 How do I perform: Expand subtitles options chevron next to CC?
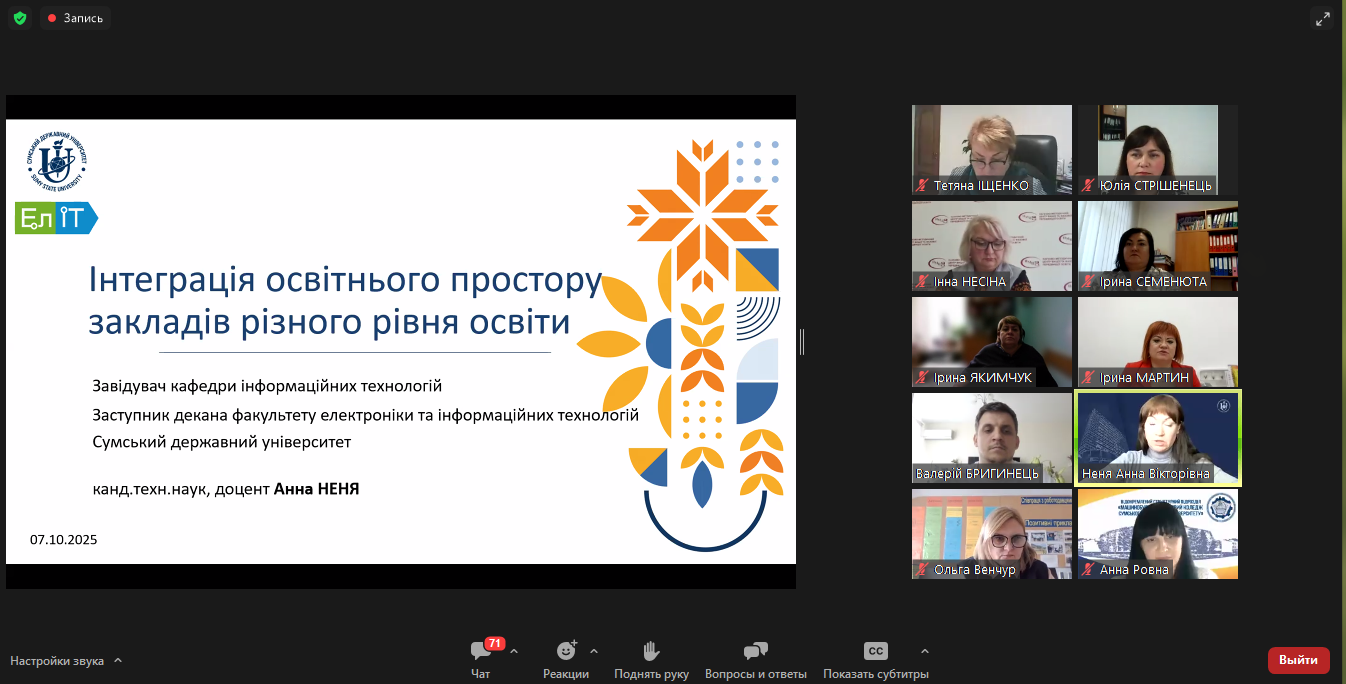924,651
